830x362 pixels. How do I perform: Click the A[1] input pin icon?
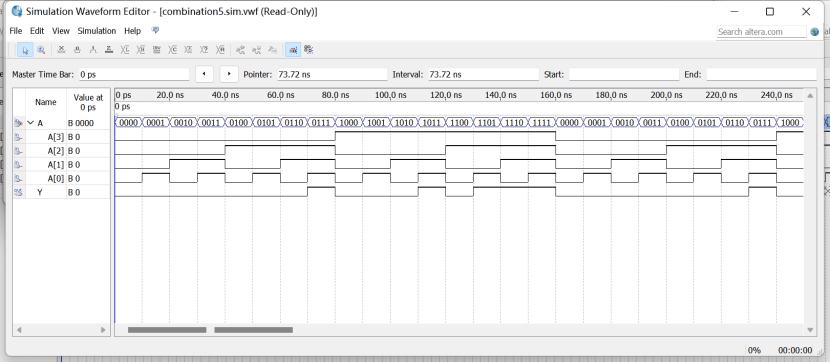tap(18, 164)
